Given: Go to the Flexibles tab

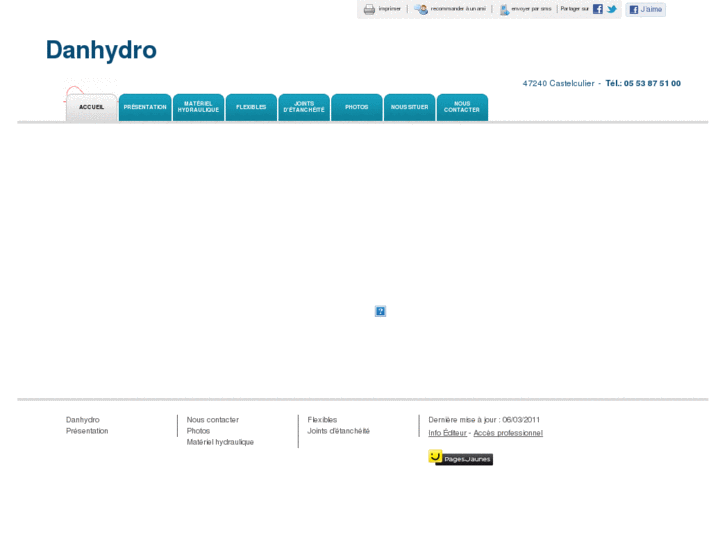Looking at the screenshot, I should pyautogui.click(x=251, y=107).
